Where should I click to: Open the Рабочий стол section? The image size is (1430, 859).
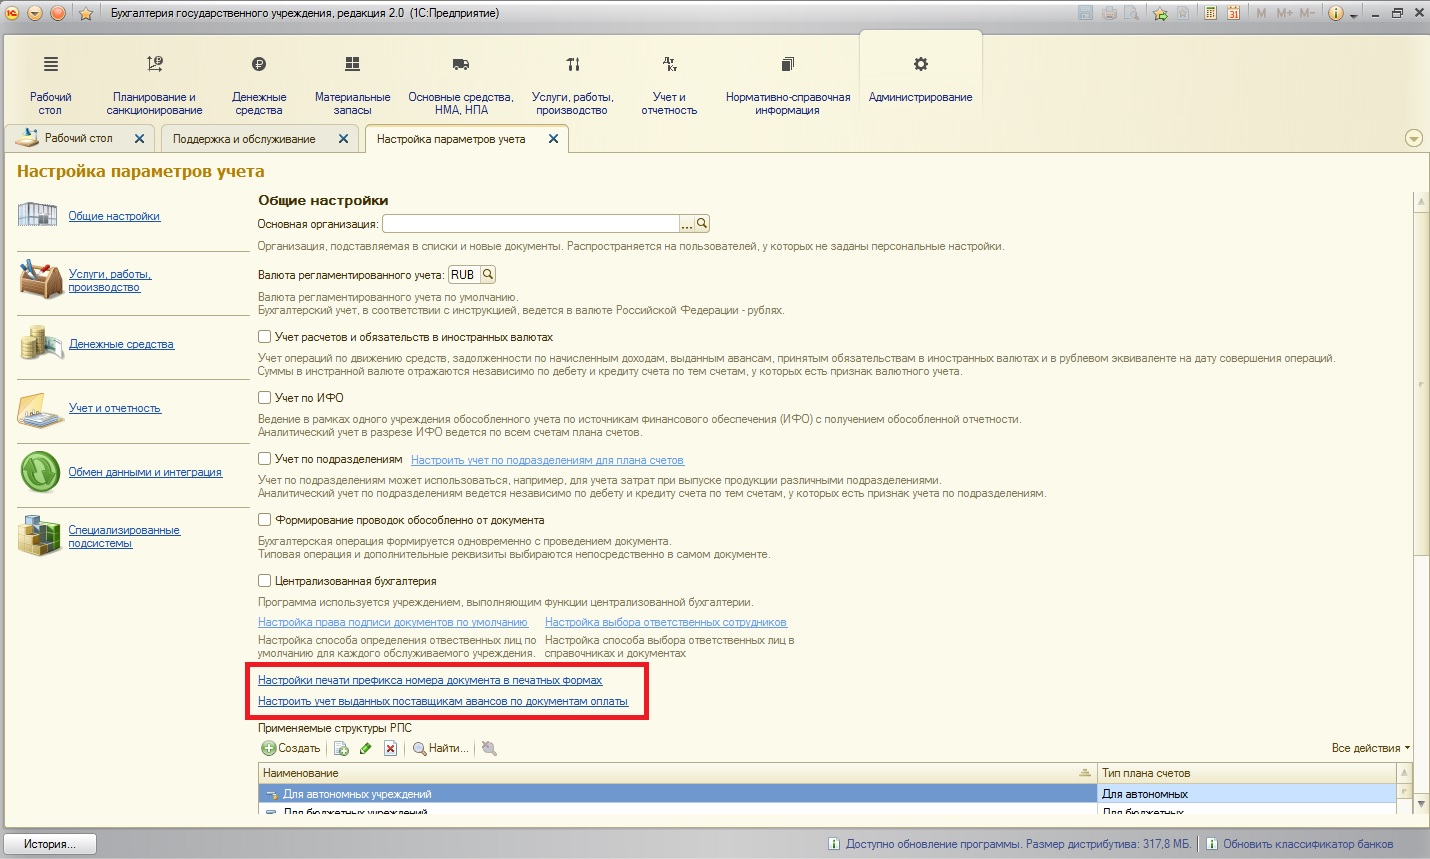tap(50, 85)
